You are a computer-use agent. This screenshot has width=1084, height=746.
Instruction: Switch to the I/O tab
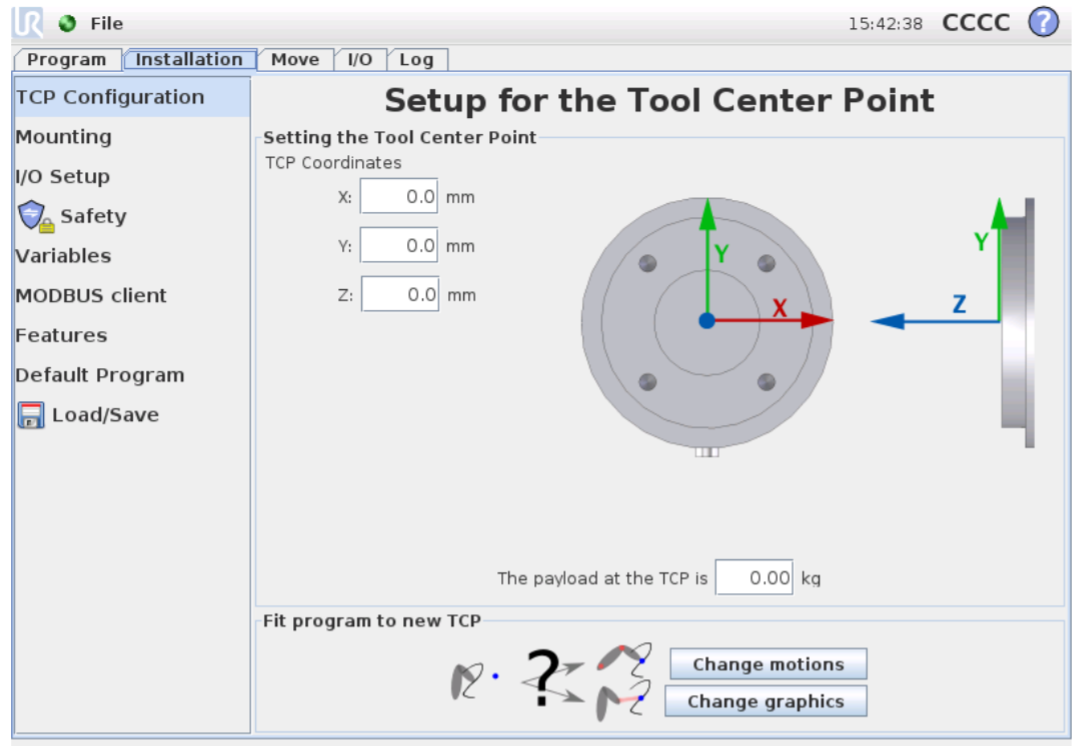pyautogui.click(x=360, y=59)
